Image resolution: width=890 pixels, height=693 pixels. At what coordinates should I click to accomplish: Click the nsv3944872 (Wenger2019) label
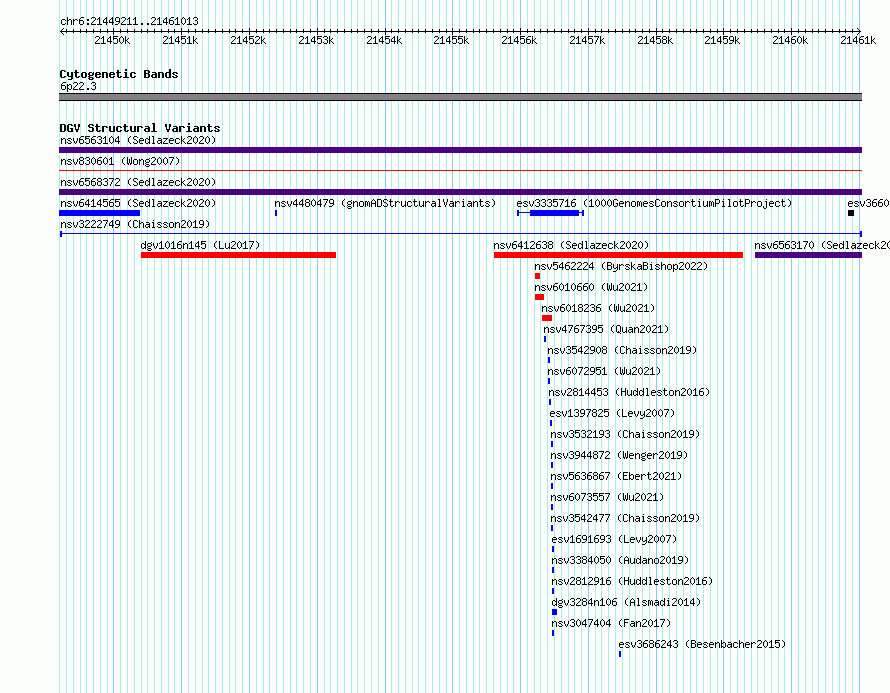click(x=619, y=455)
